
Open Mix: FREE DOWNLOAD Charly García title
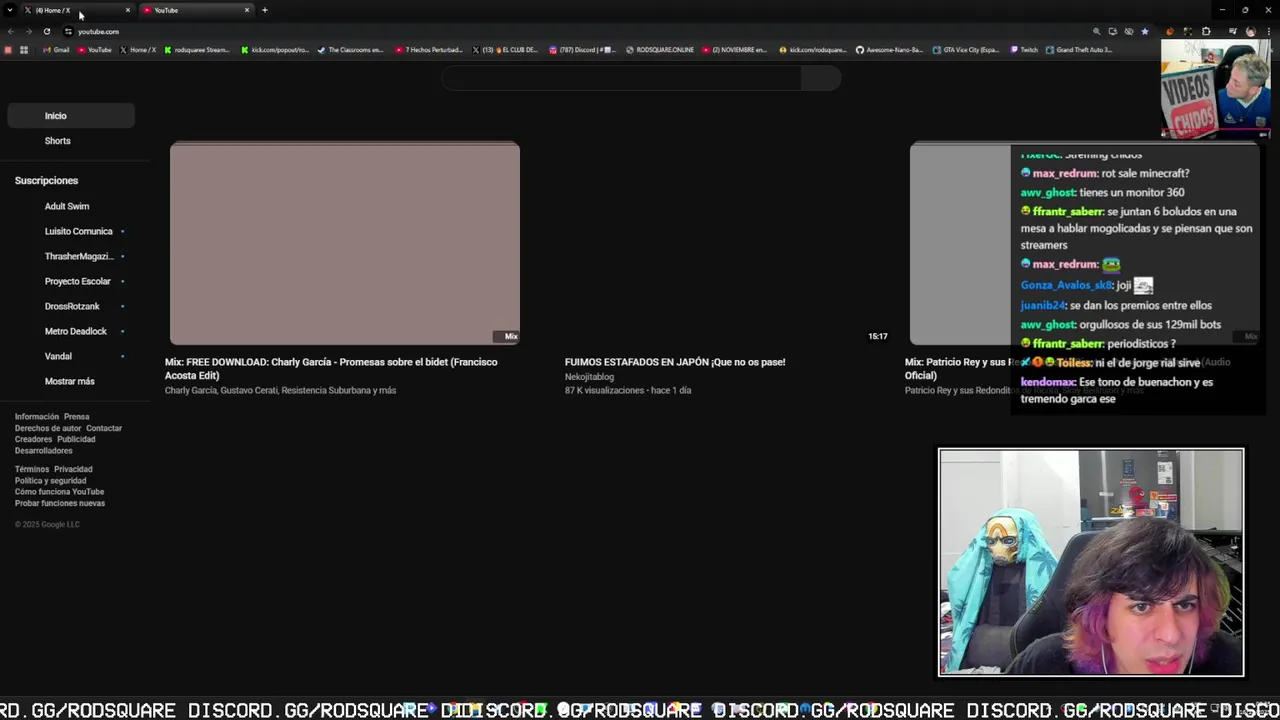[331, 368]
